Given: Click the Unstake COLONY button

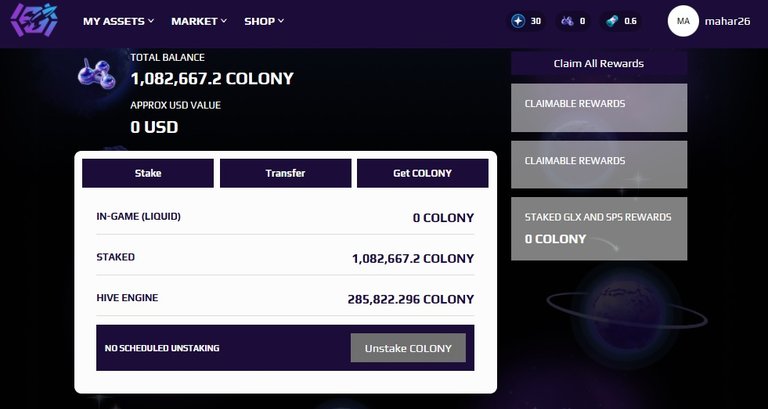Looking at the screenshot, I should [408, 348].
